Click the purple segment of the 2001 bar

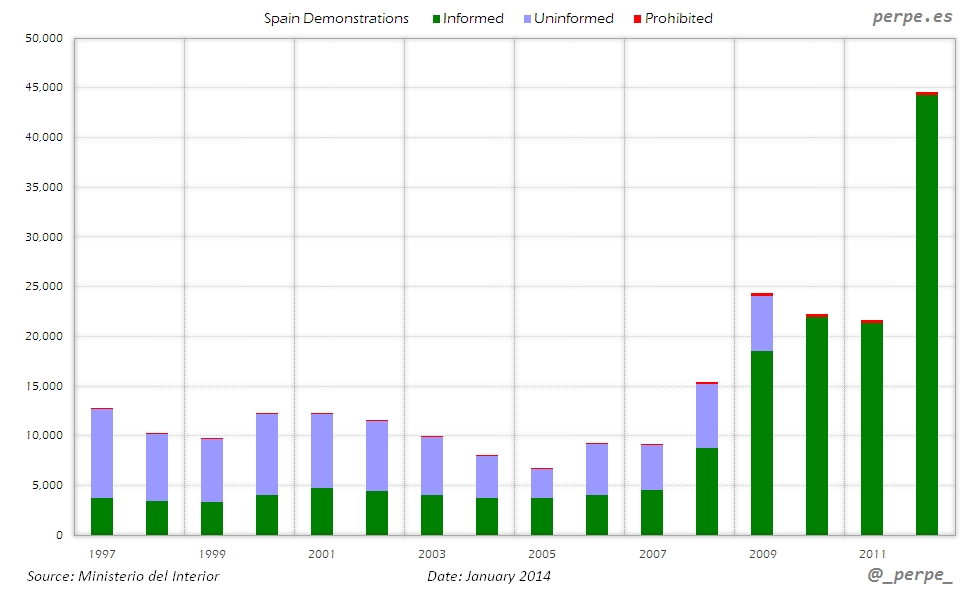(322, 451)
